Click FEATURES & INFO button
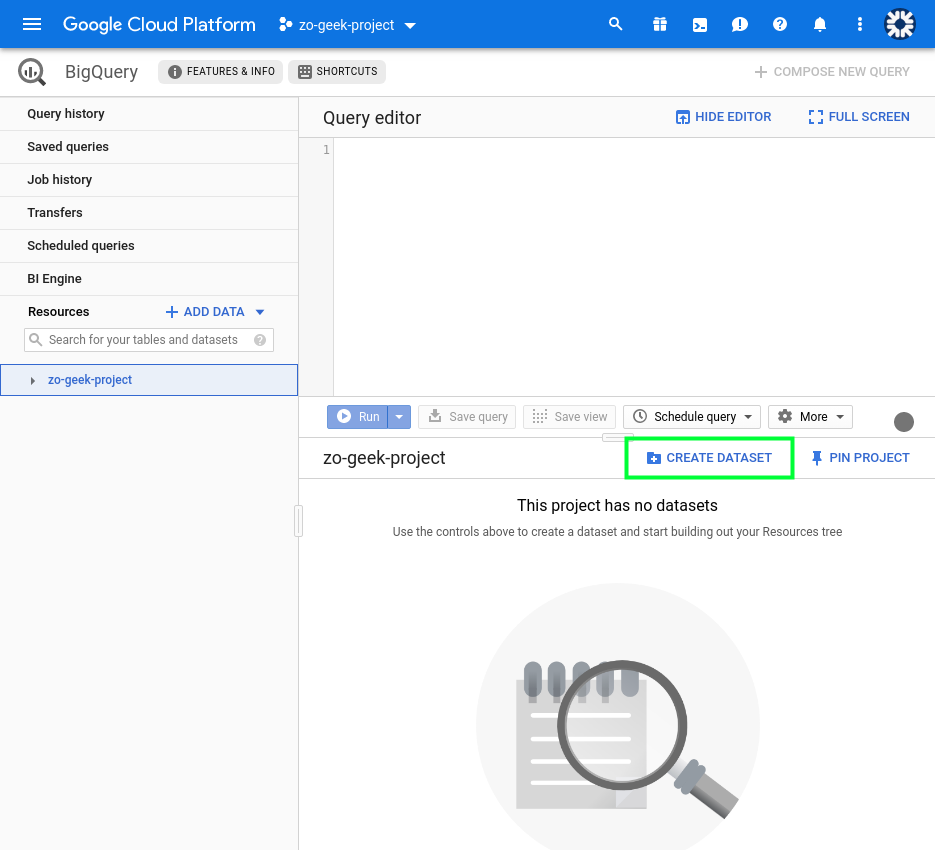Image resolution: width=935 pixels, height=850 pixels. [x=221, y=72]
